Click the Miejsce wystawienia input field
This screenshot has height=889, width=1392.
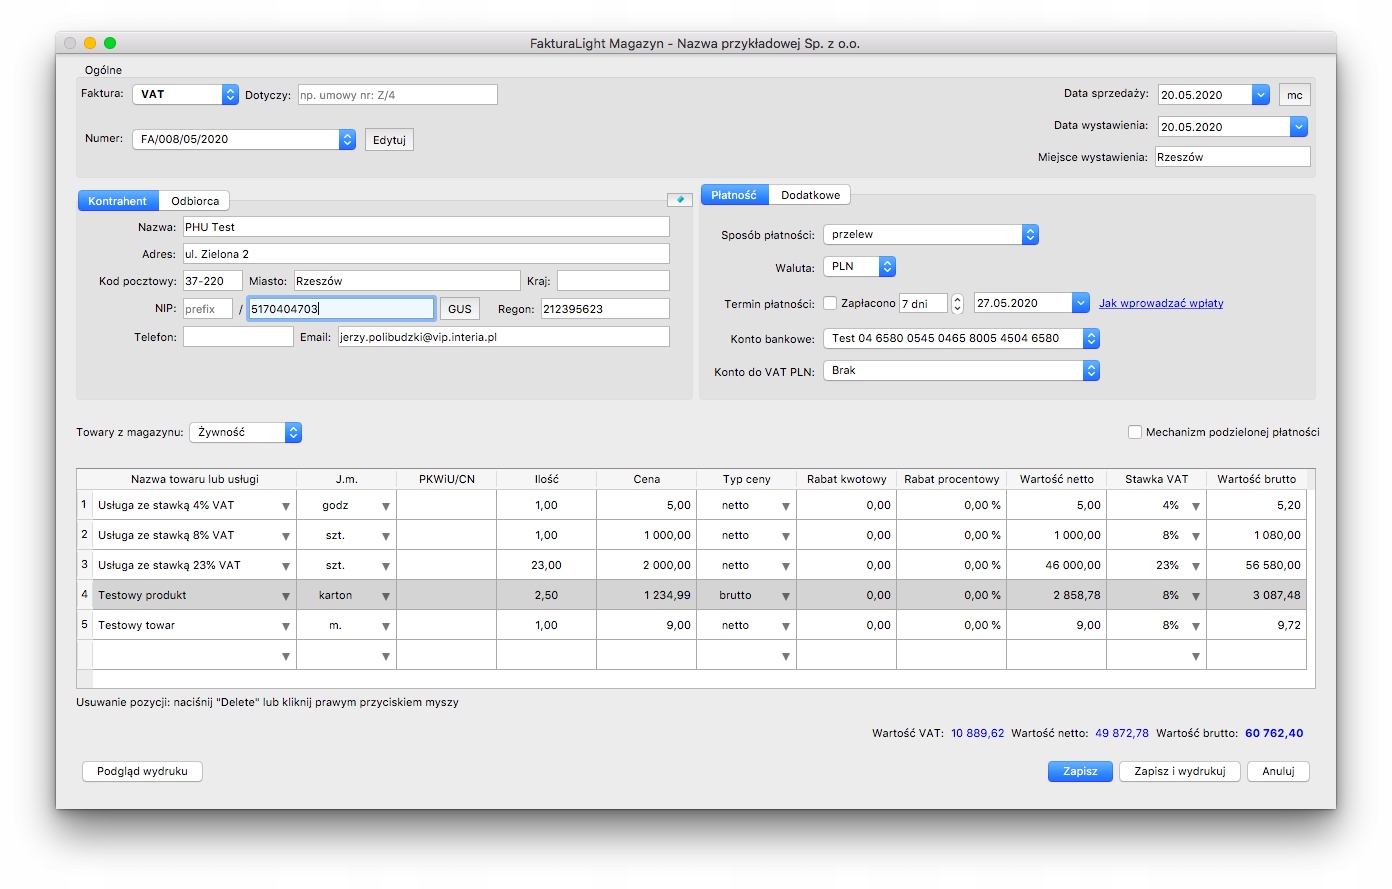[1232, 157]
